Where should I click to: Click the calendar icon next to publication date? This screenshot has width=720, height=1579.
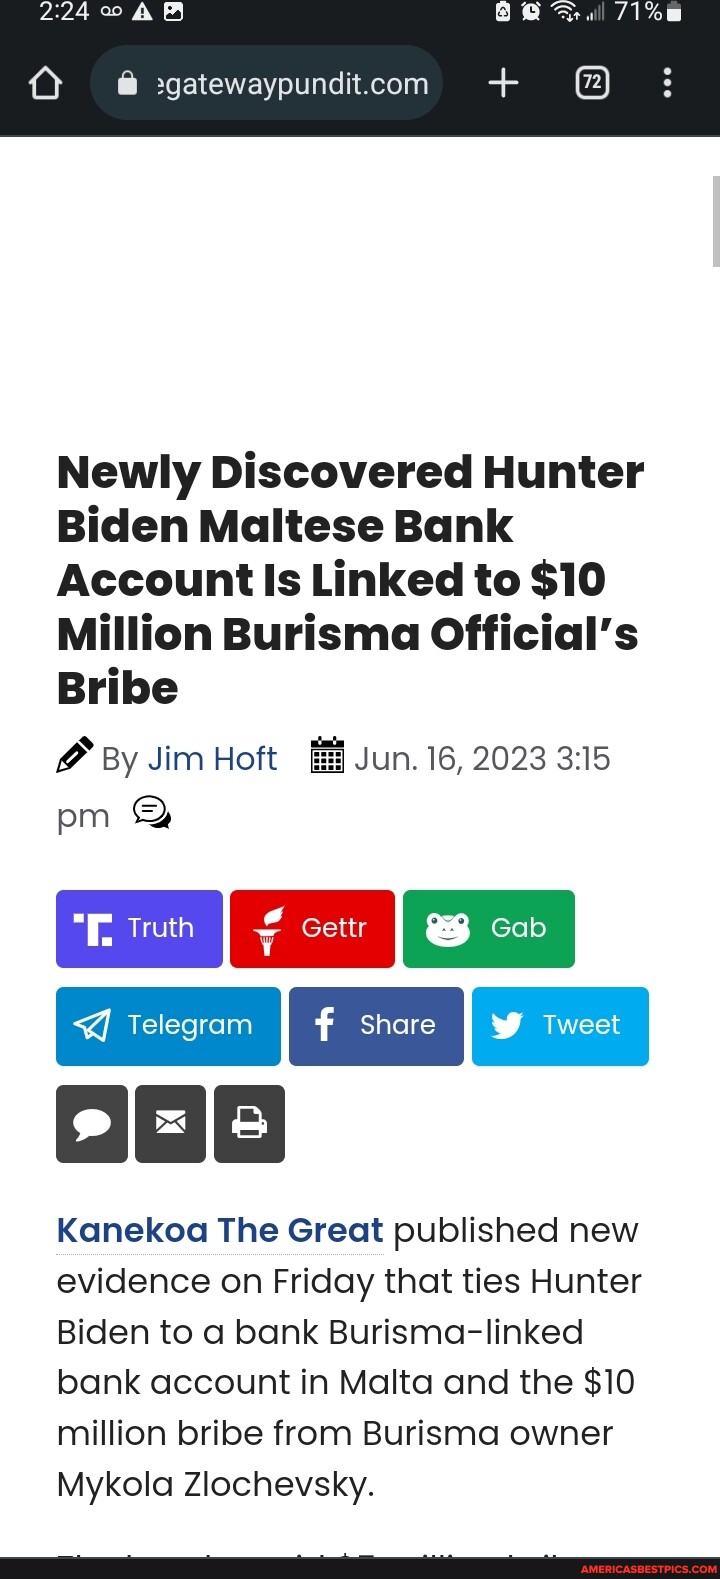326,757
